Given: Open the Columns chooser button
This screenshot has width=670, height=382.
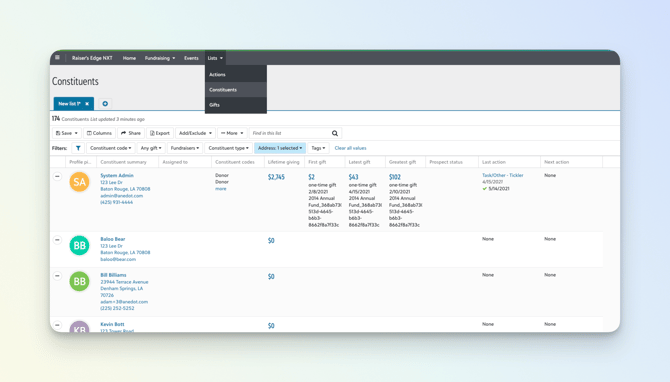Looking at the screenshot, I should [99, 133].
